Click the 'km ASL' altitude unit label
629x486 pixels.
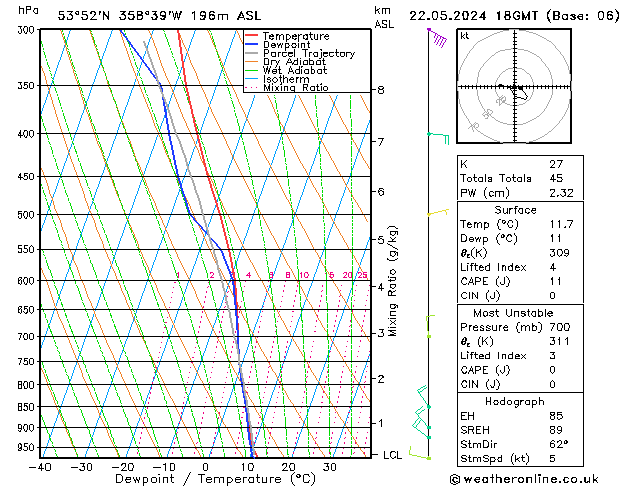pyautogui.click(x=384, y=17)
